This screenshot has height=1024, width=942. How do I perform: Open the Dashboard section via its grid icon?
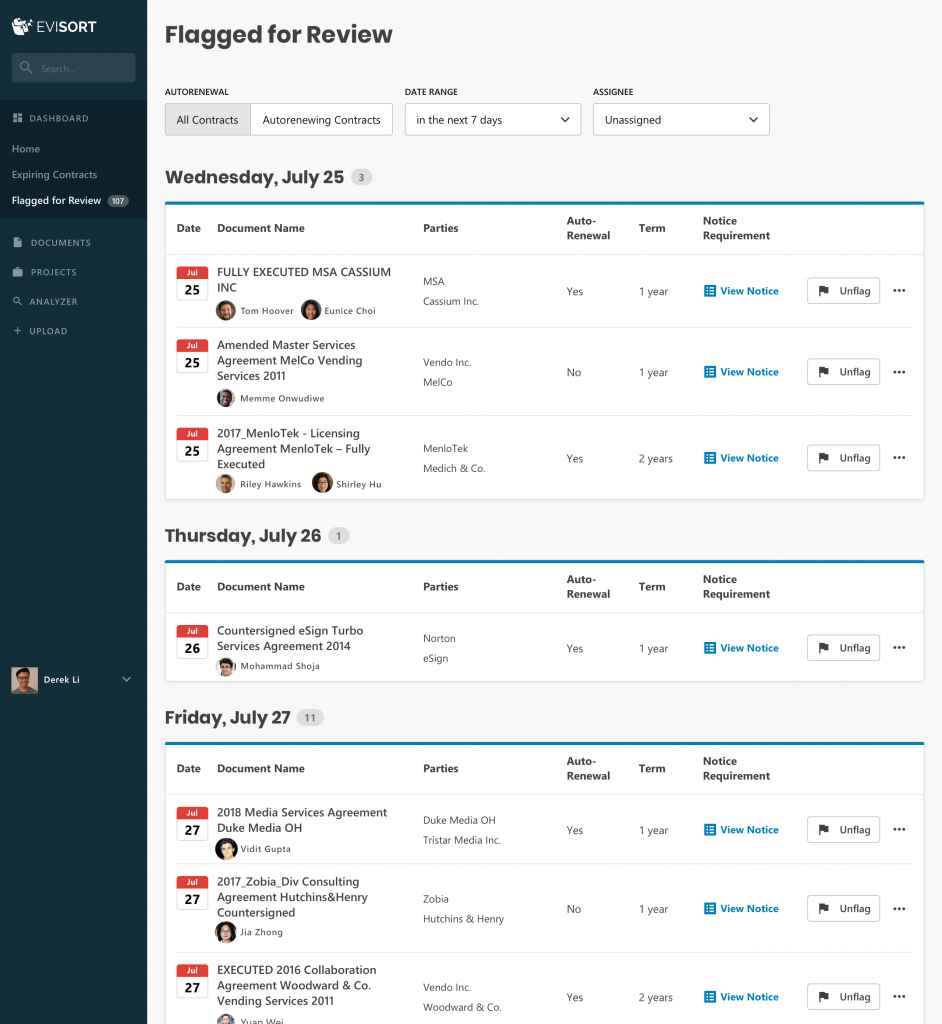[19, 118]
